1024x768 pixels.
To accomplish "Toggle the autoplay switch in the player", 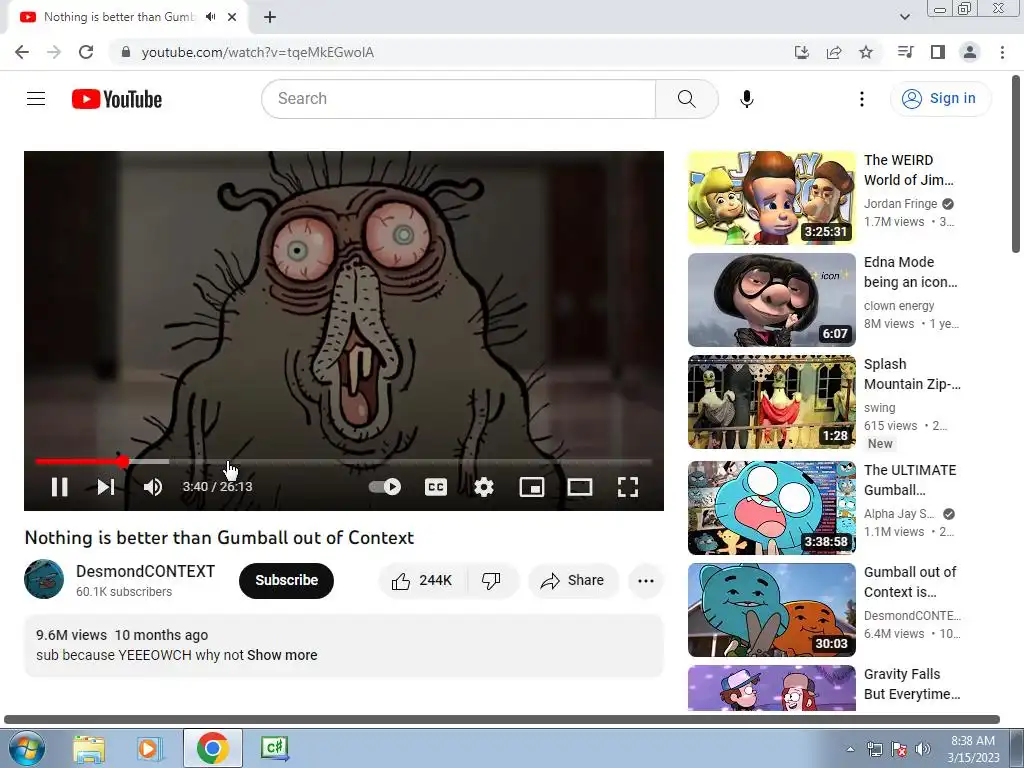I will tap(385, 487).
